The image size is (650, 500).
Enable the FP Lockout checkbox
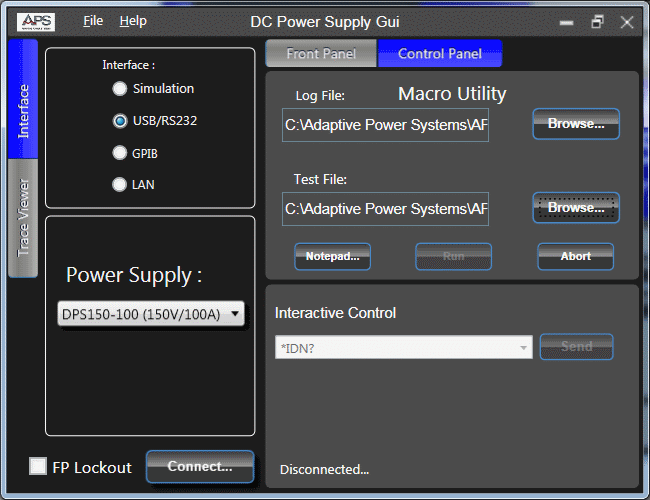[38, 466]
